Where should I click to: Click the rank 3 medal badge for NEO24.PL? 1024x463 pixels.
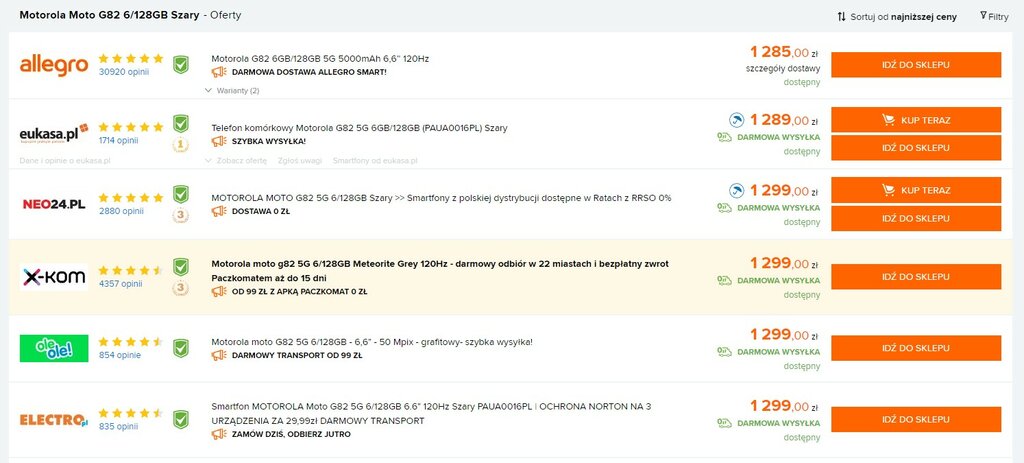181,215
